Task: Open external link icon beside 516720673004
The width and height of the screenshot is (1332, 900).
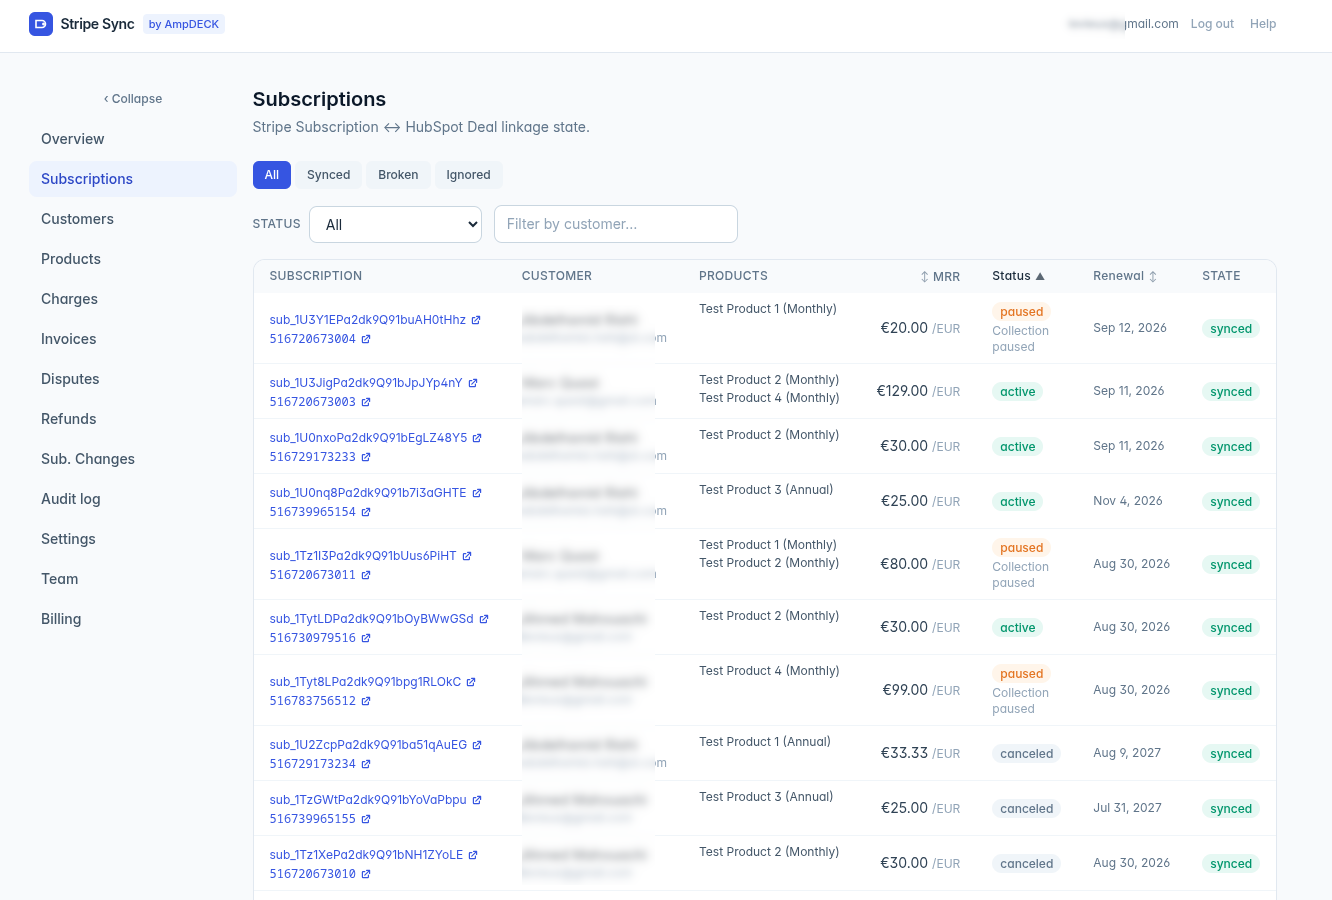Action: (x=366, y=339)
